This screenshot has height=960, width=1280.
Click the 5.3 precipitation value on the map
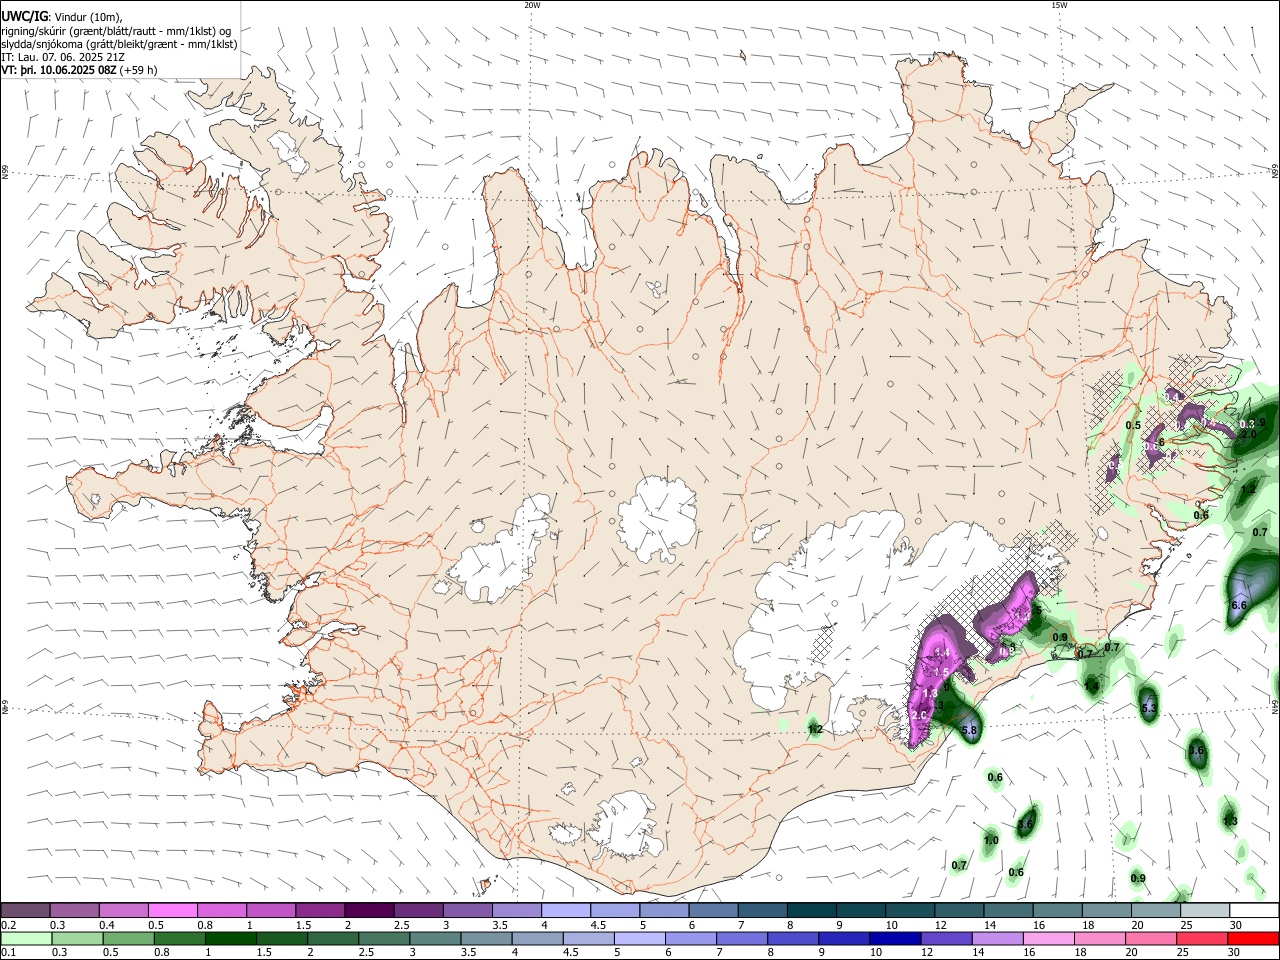click(1148, 709)
